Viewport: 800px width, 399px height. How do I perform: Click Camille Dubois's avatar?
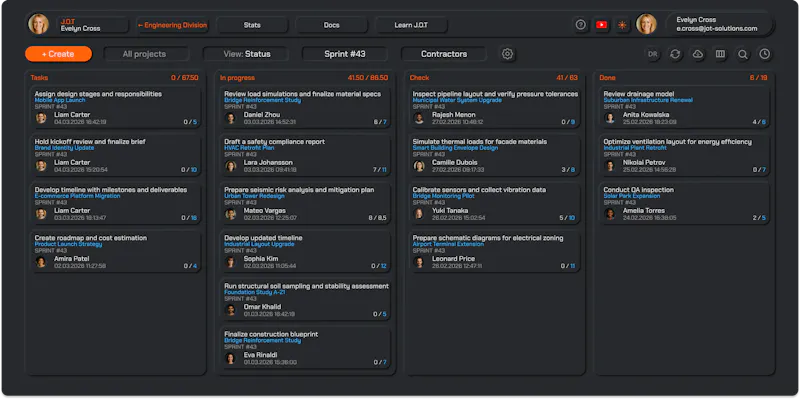419,166
